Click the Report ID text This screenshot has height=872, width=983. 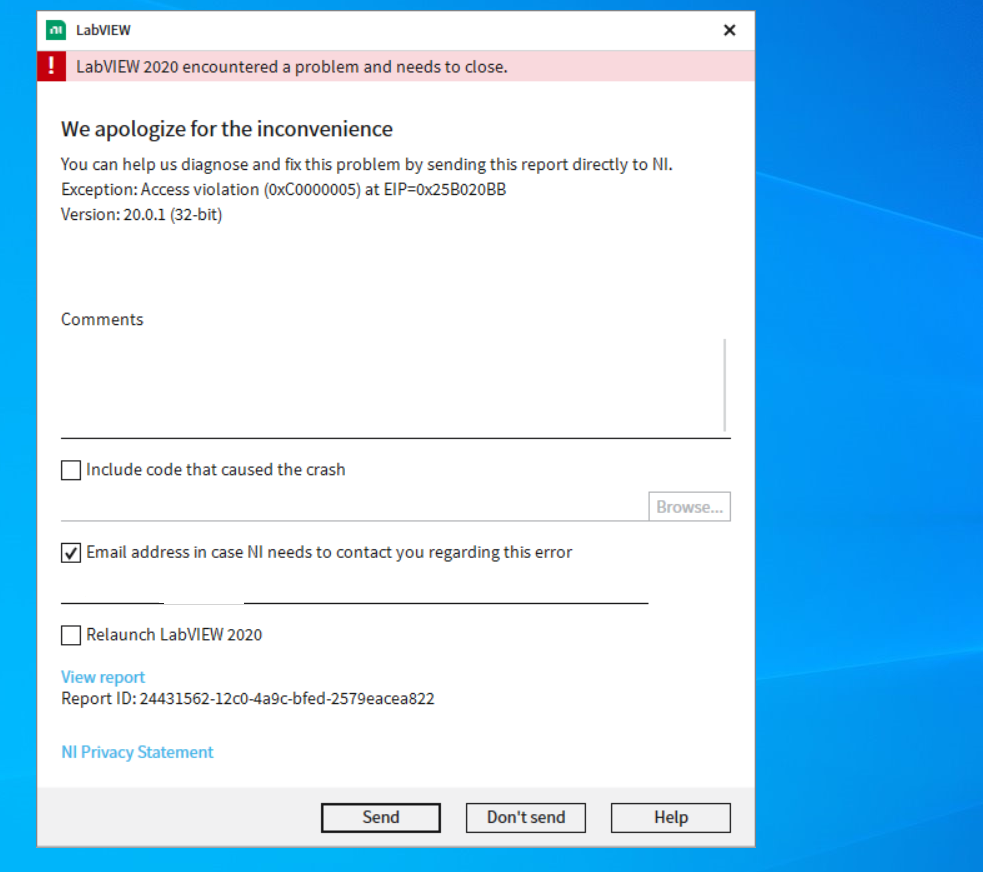248,699
